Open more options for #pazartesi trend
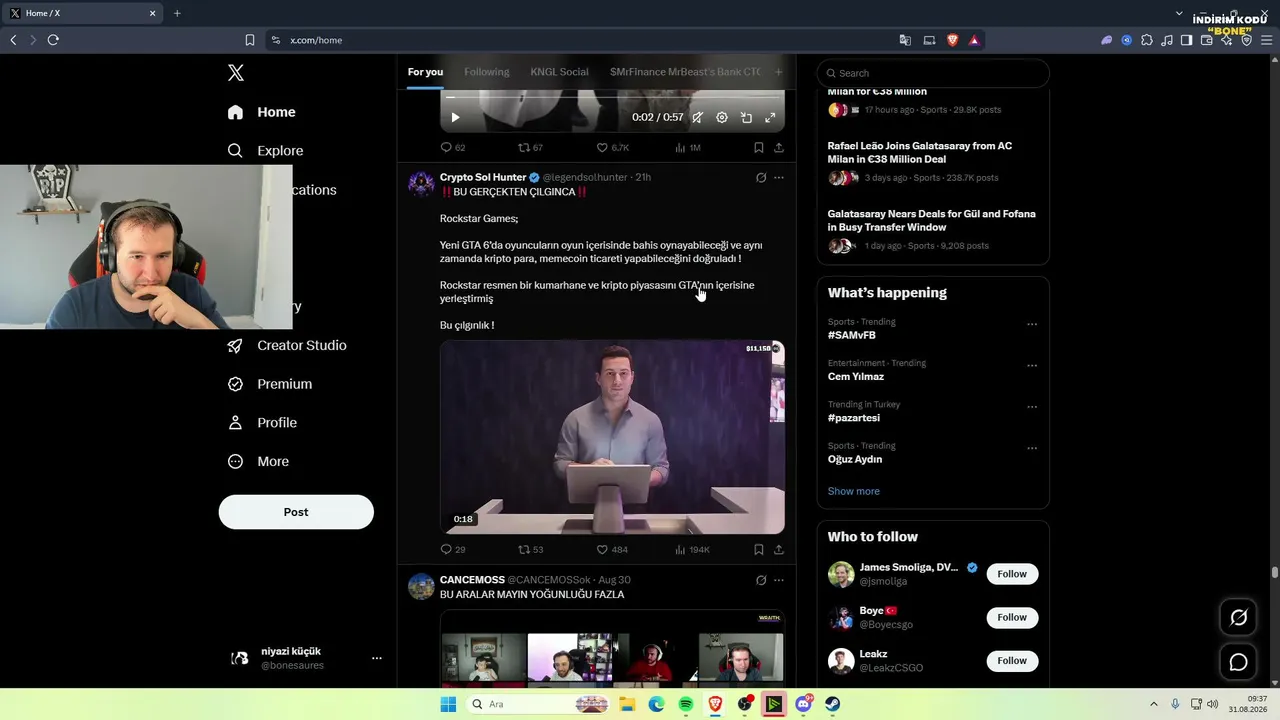Image resolution: width=1280 pixels, height=720 pixels. (x=1032, y=407)
